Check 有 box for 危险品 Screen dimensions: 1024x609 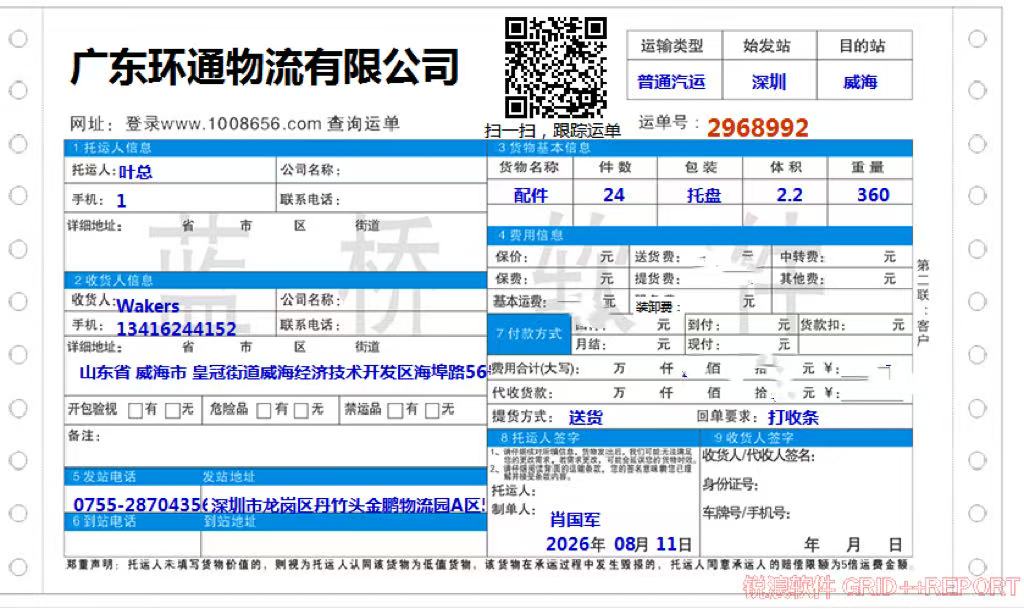point(264,411)
